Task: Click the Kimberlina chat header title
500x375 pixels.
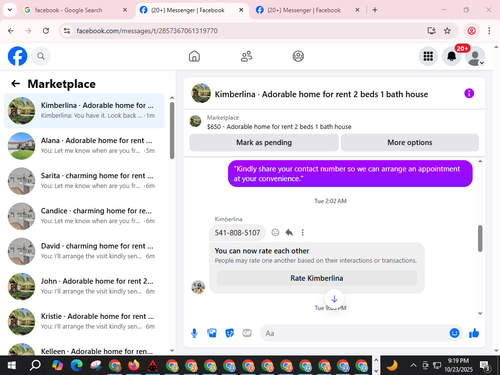Action: pos(321,94)
